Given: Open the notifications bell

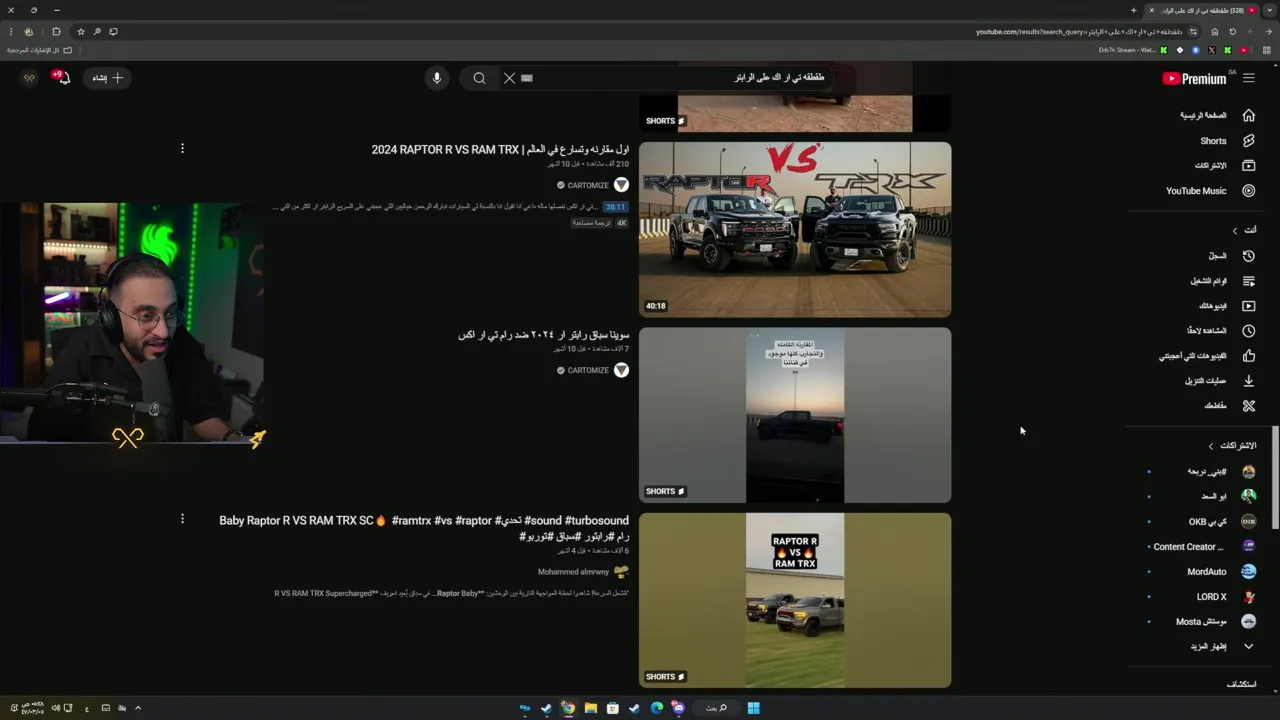Looking at the screenshot, I should [63, 78].
